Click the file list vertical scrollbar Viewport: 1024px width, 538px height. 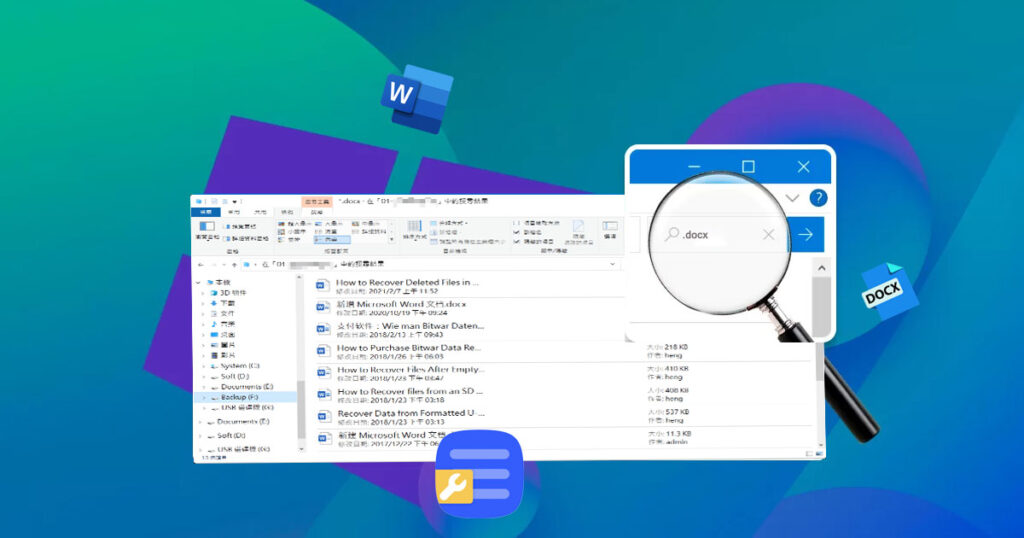click(821, 394)
